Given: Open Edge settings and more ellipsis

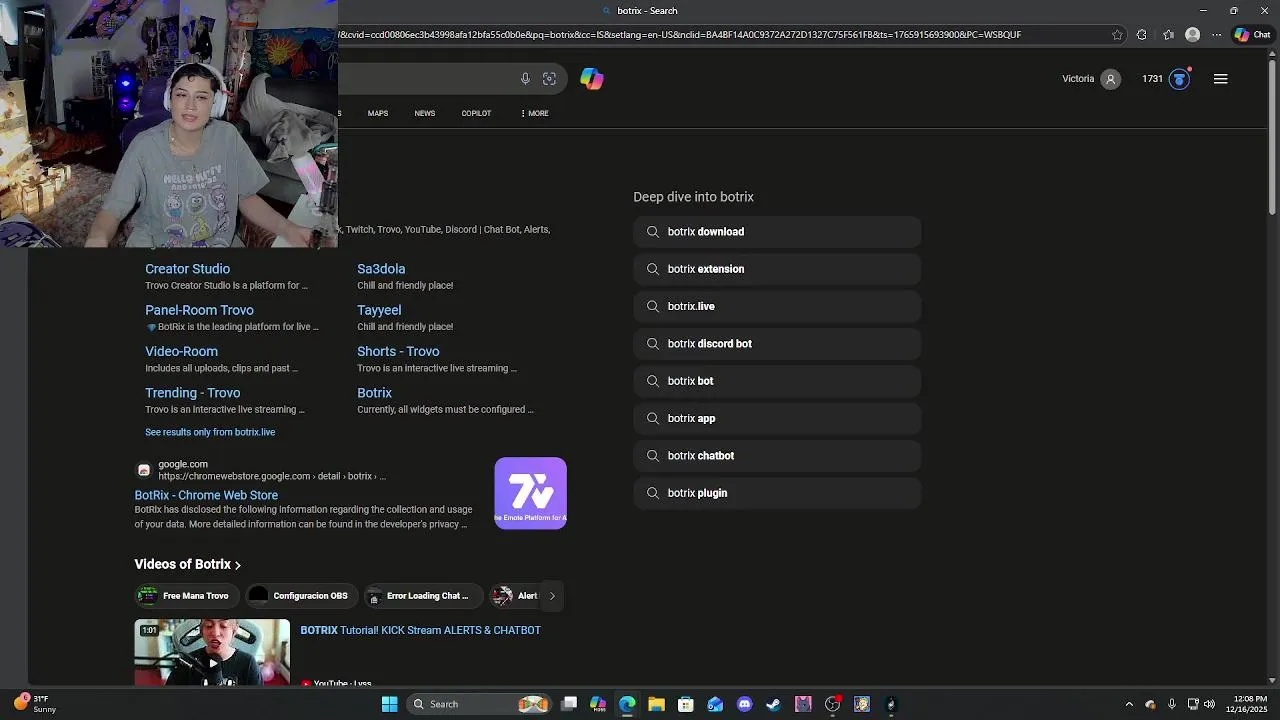Looking at the screenshot, I should (1216, 35).
